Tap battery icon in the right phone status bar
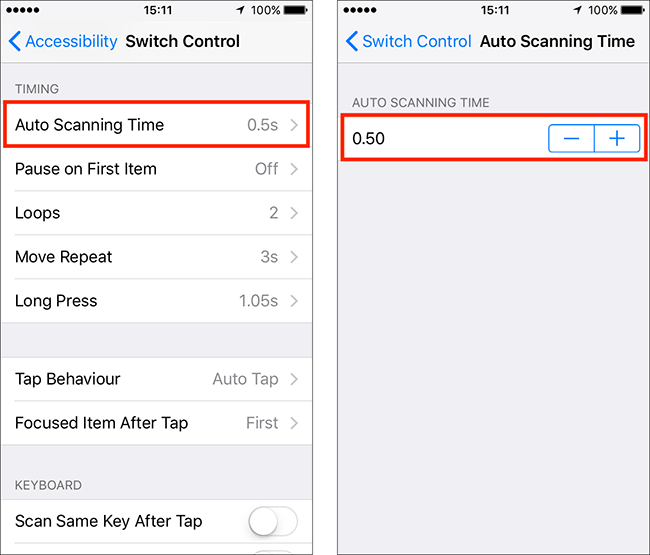 click(x=633, y=10)
